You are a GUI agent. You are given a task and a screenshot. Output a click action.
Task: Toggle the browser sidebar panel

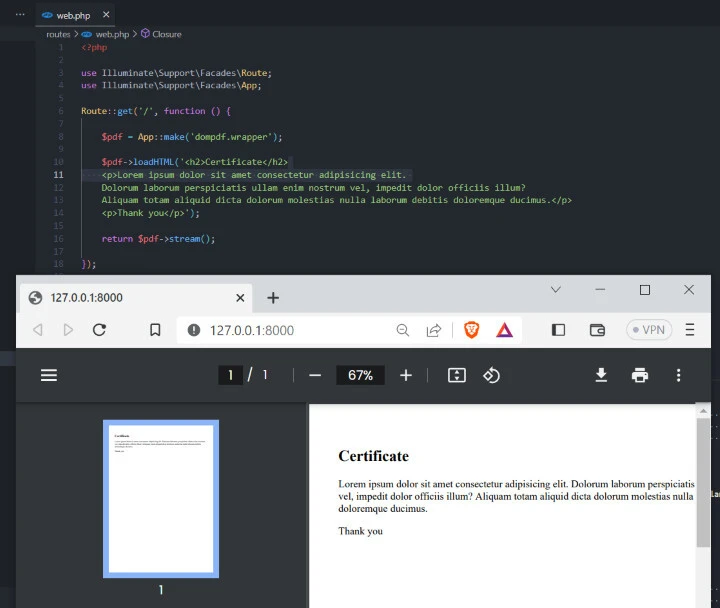[558, 330]
